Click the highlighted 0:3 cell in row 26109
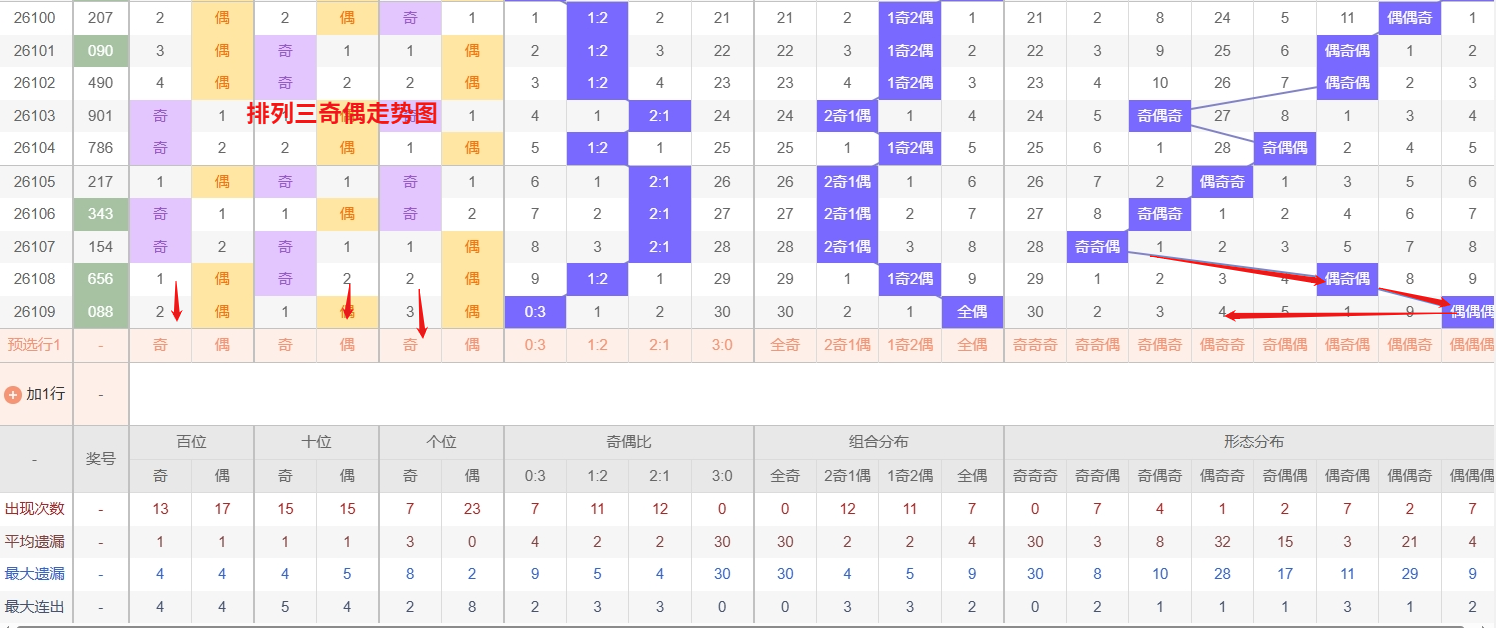The image size is (1497, 628). click(535, 312)
